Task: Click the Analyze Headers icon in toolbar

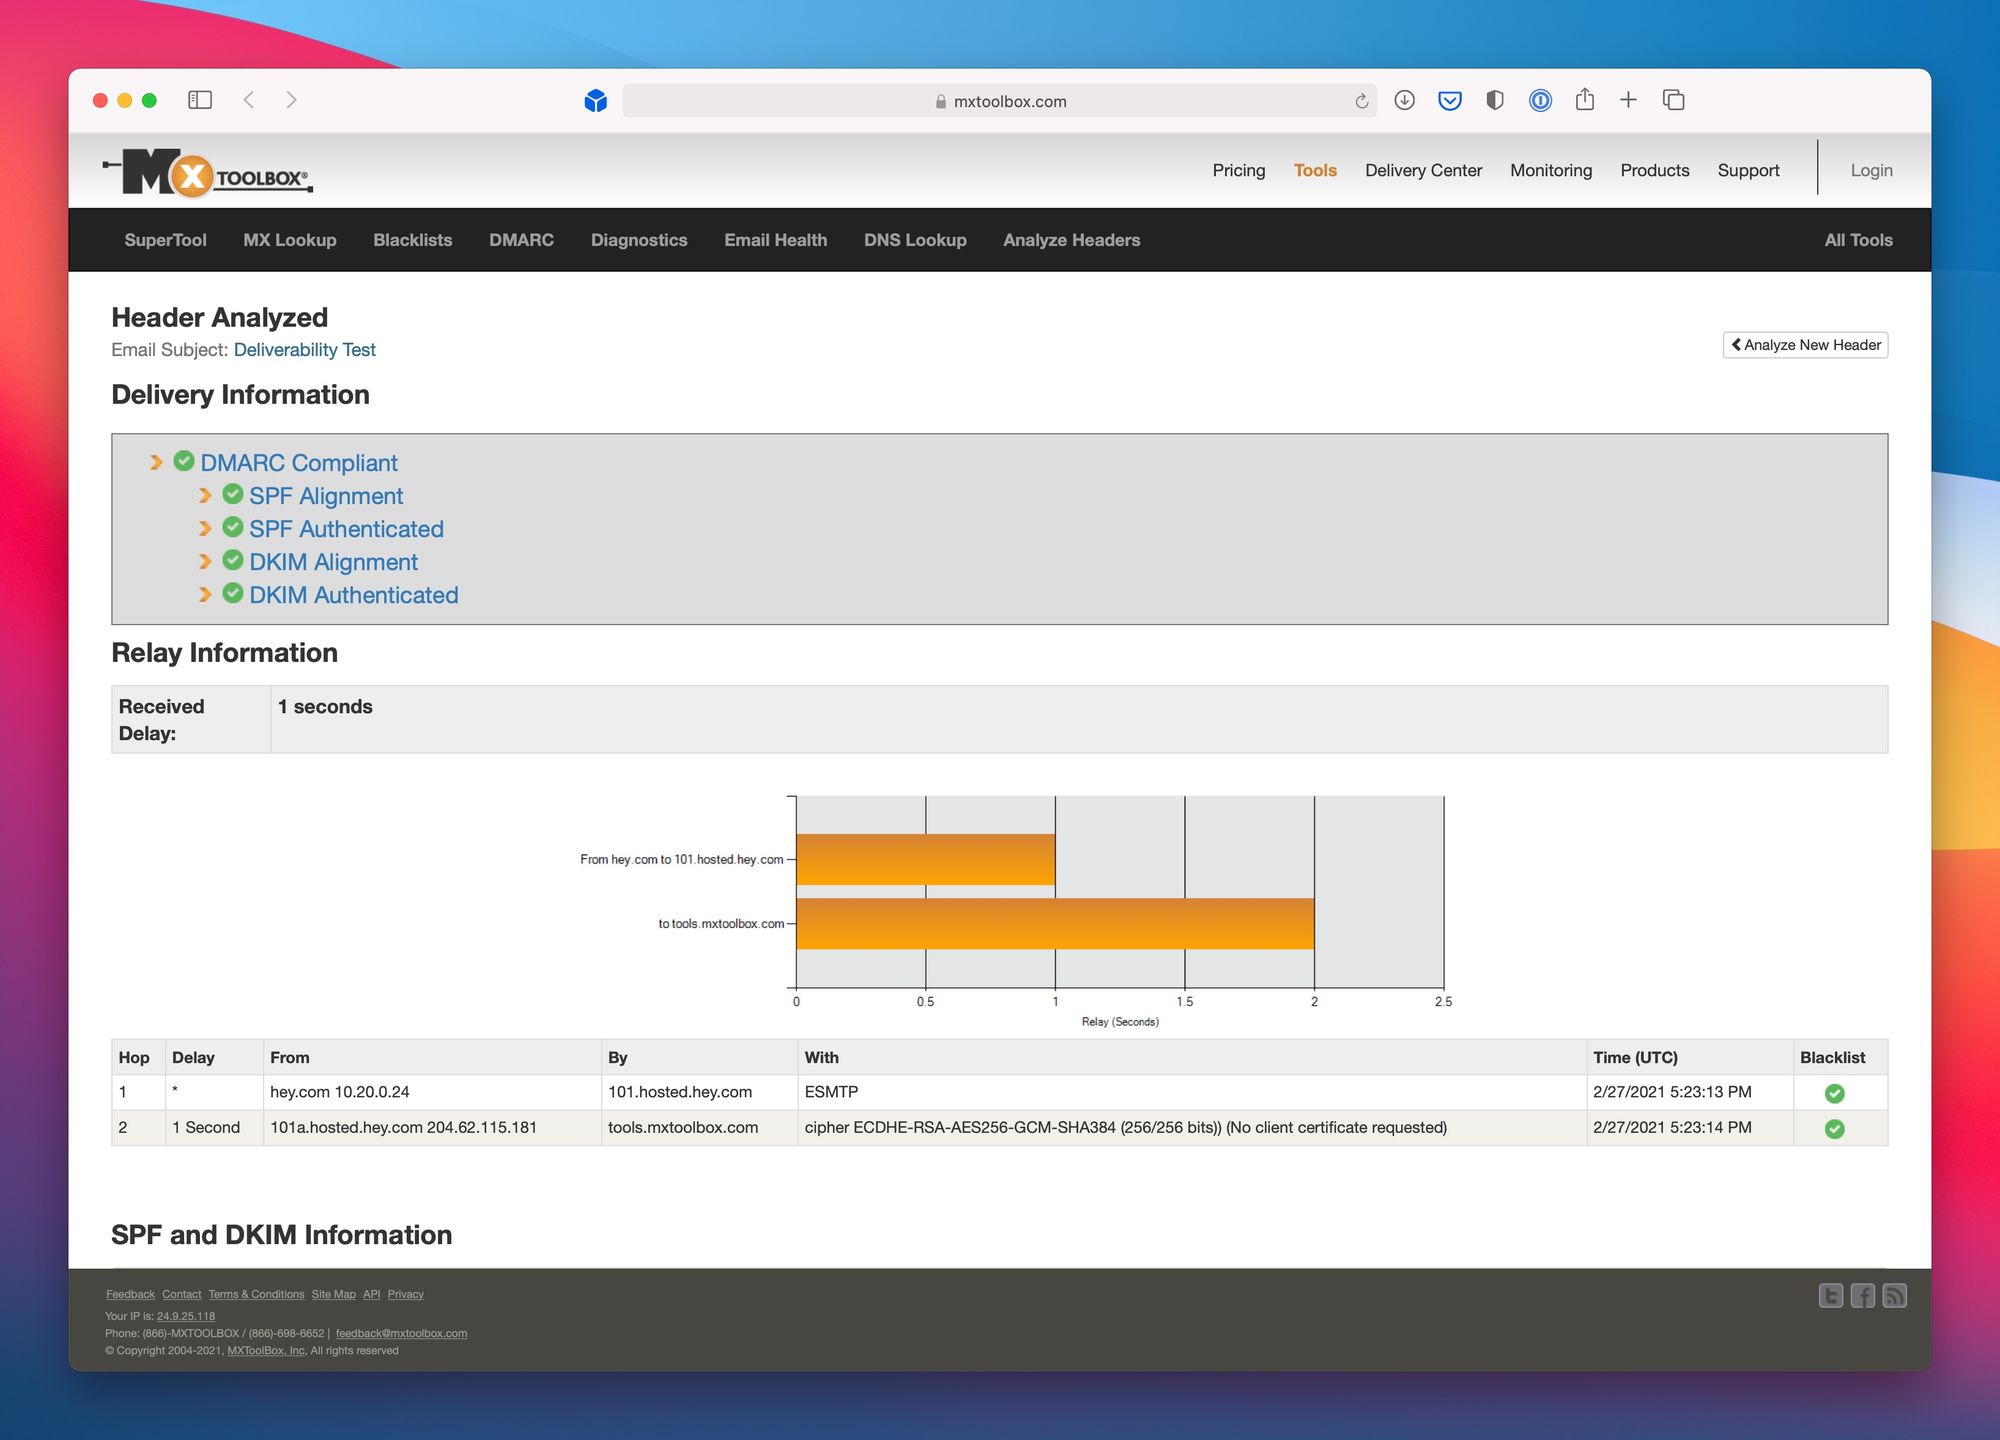Action: (x=1071, y=239)
